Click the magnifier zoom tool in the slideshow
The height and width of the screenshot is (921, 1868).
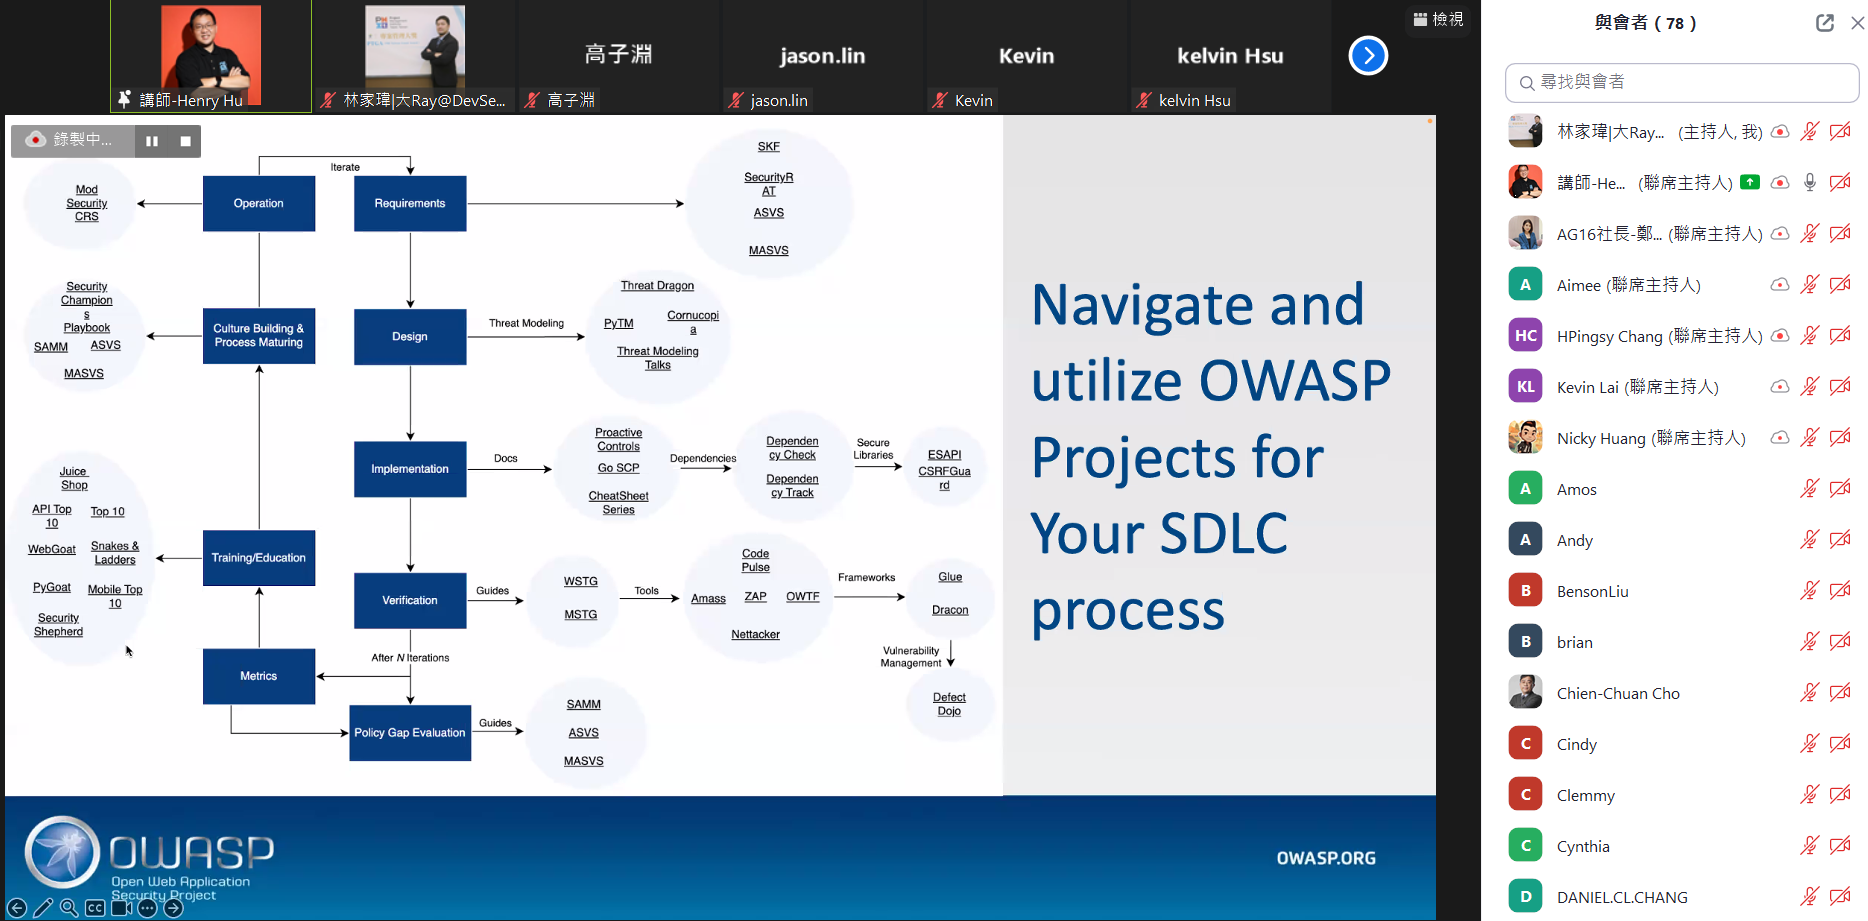69,908
